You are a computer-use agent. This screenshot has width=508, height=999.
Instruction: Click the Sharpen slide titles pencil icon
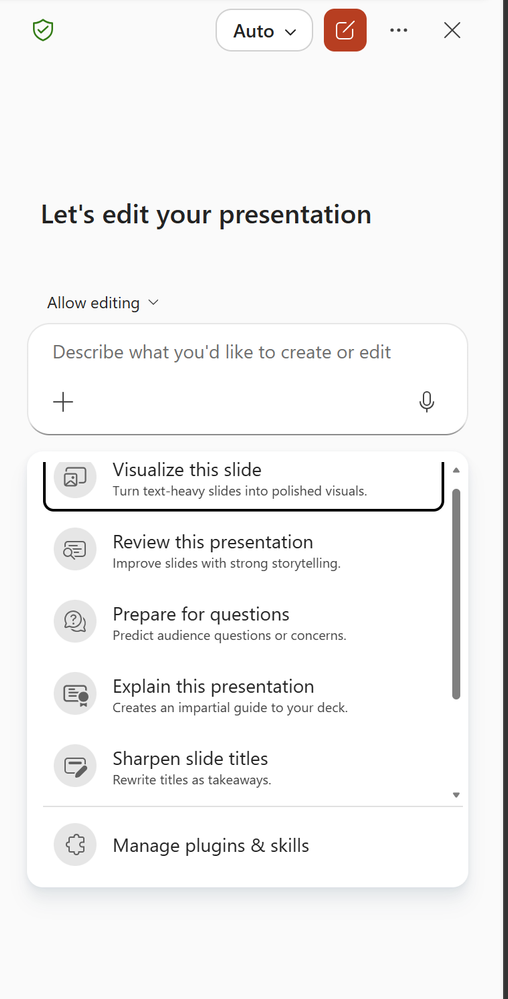point(75,765)
